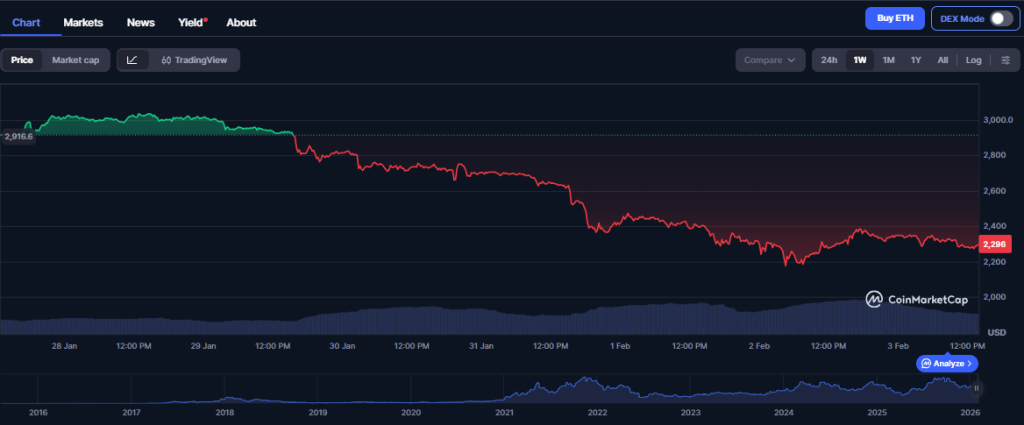The image size is (1024, 425).
Task: Click the 28 Jan date axis label
Action: click(x=65, y=345)
